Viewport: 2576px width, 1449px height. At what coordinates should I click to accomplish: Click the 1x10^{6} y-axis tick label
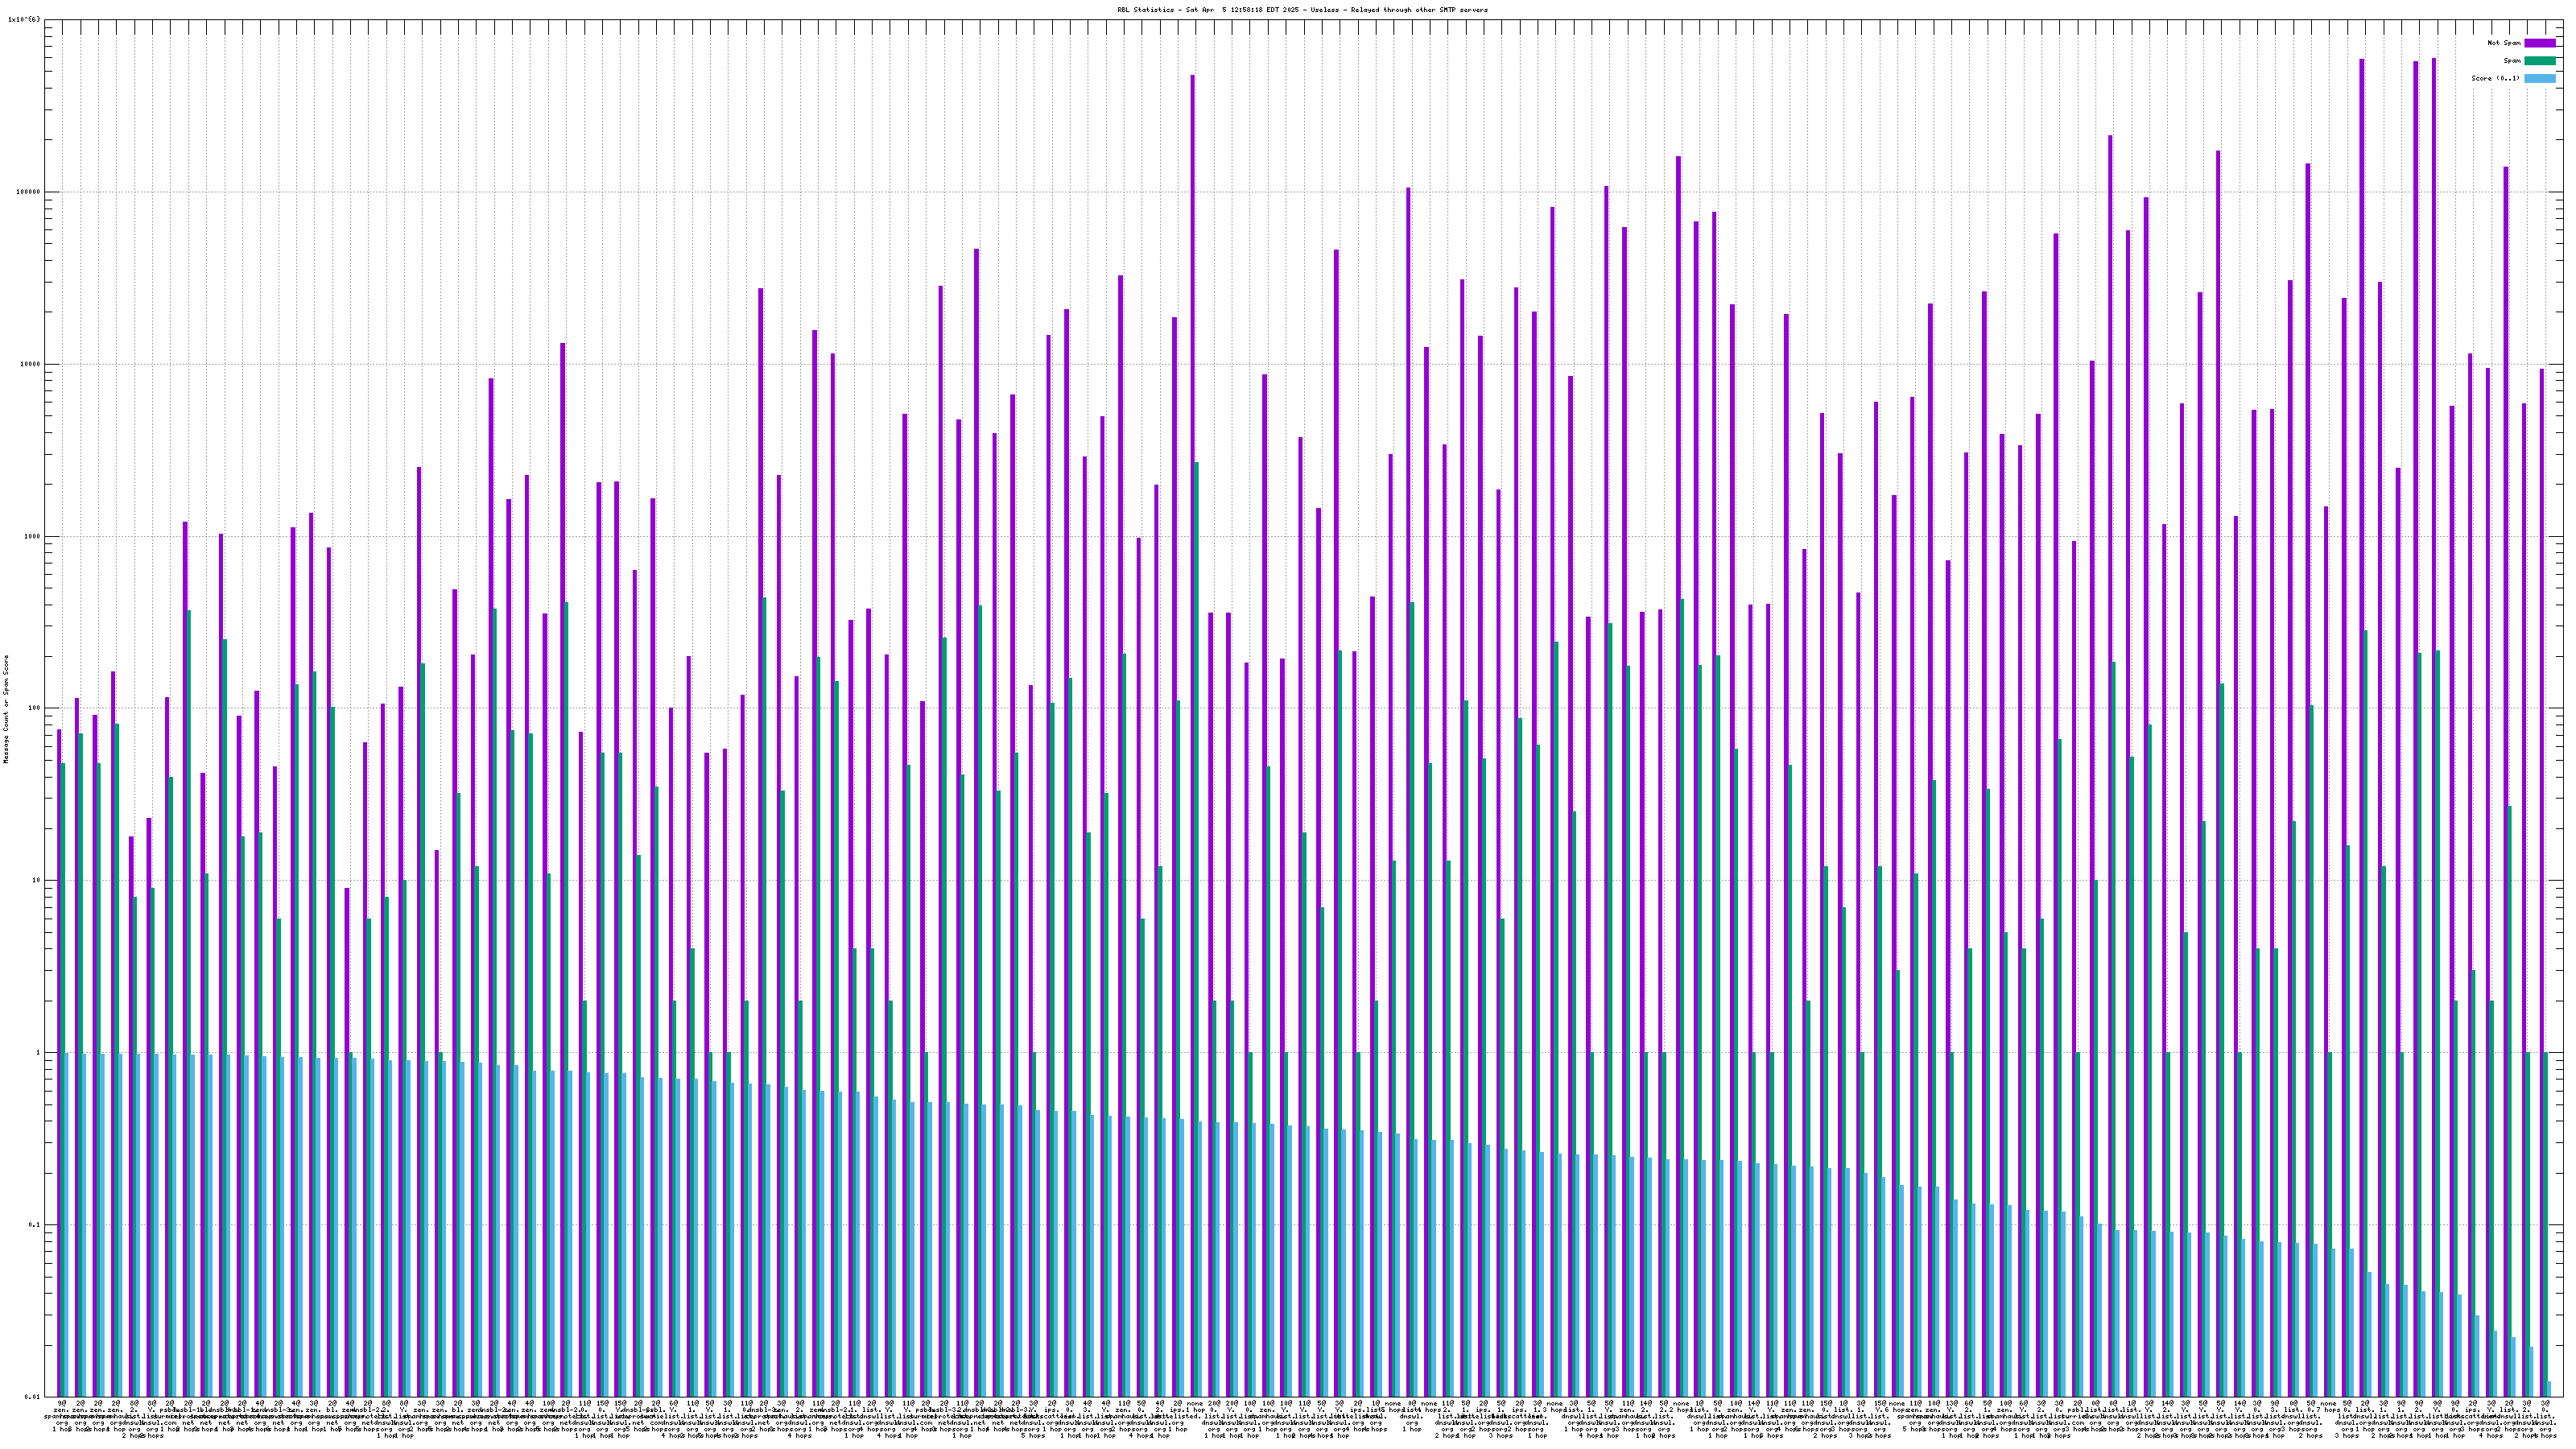click(x=24, y=19)
